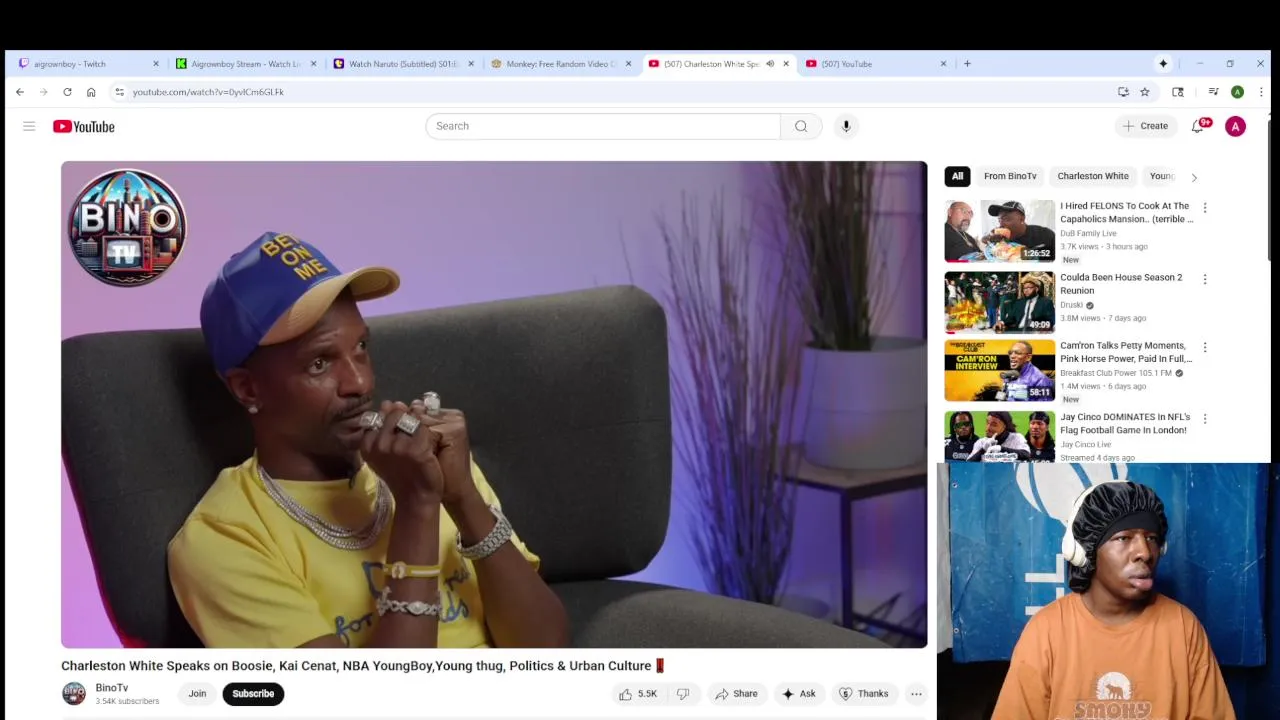This screenshot has width=1280, height=720.
Task: Click the YouTube logo to go home
Action: (x=84, y=126)
